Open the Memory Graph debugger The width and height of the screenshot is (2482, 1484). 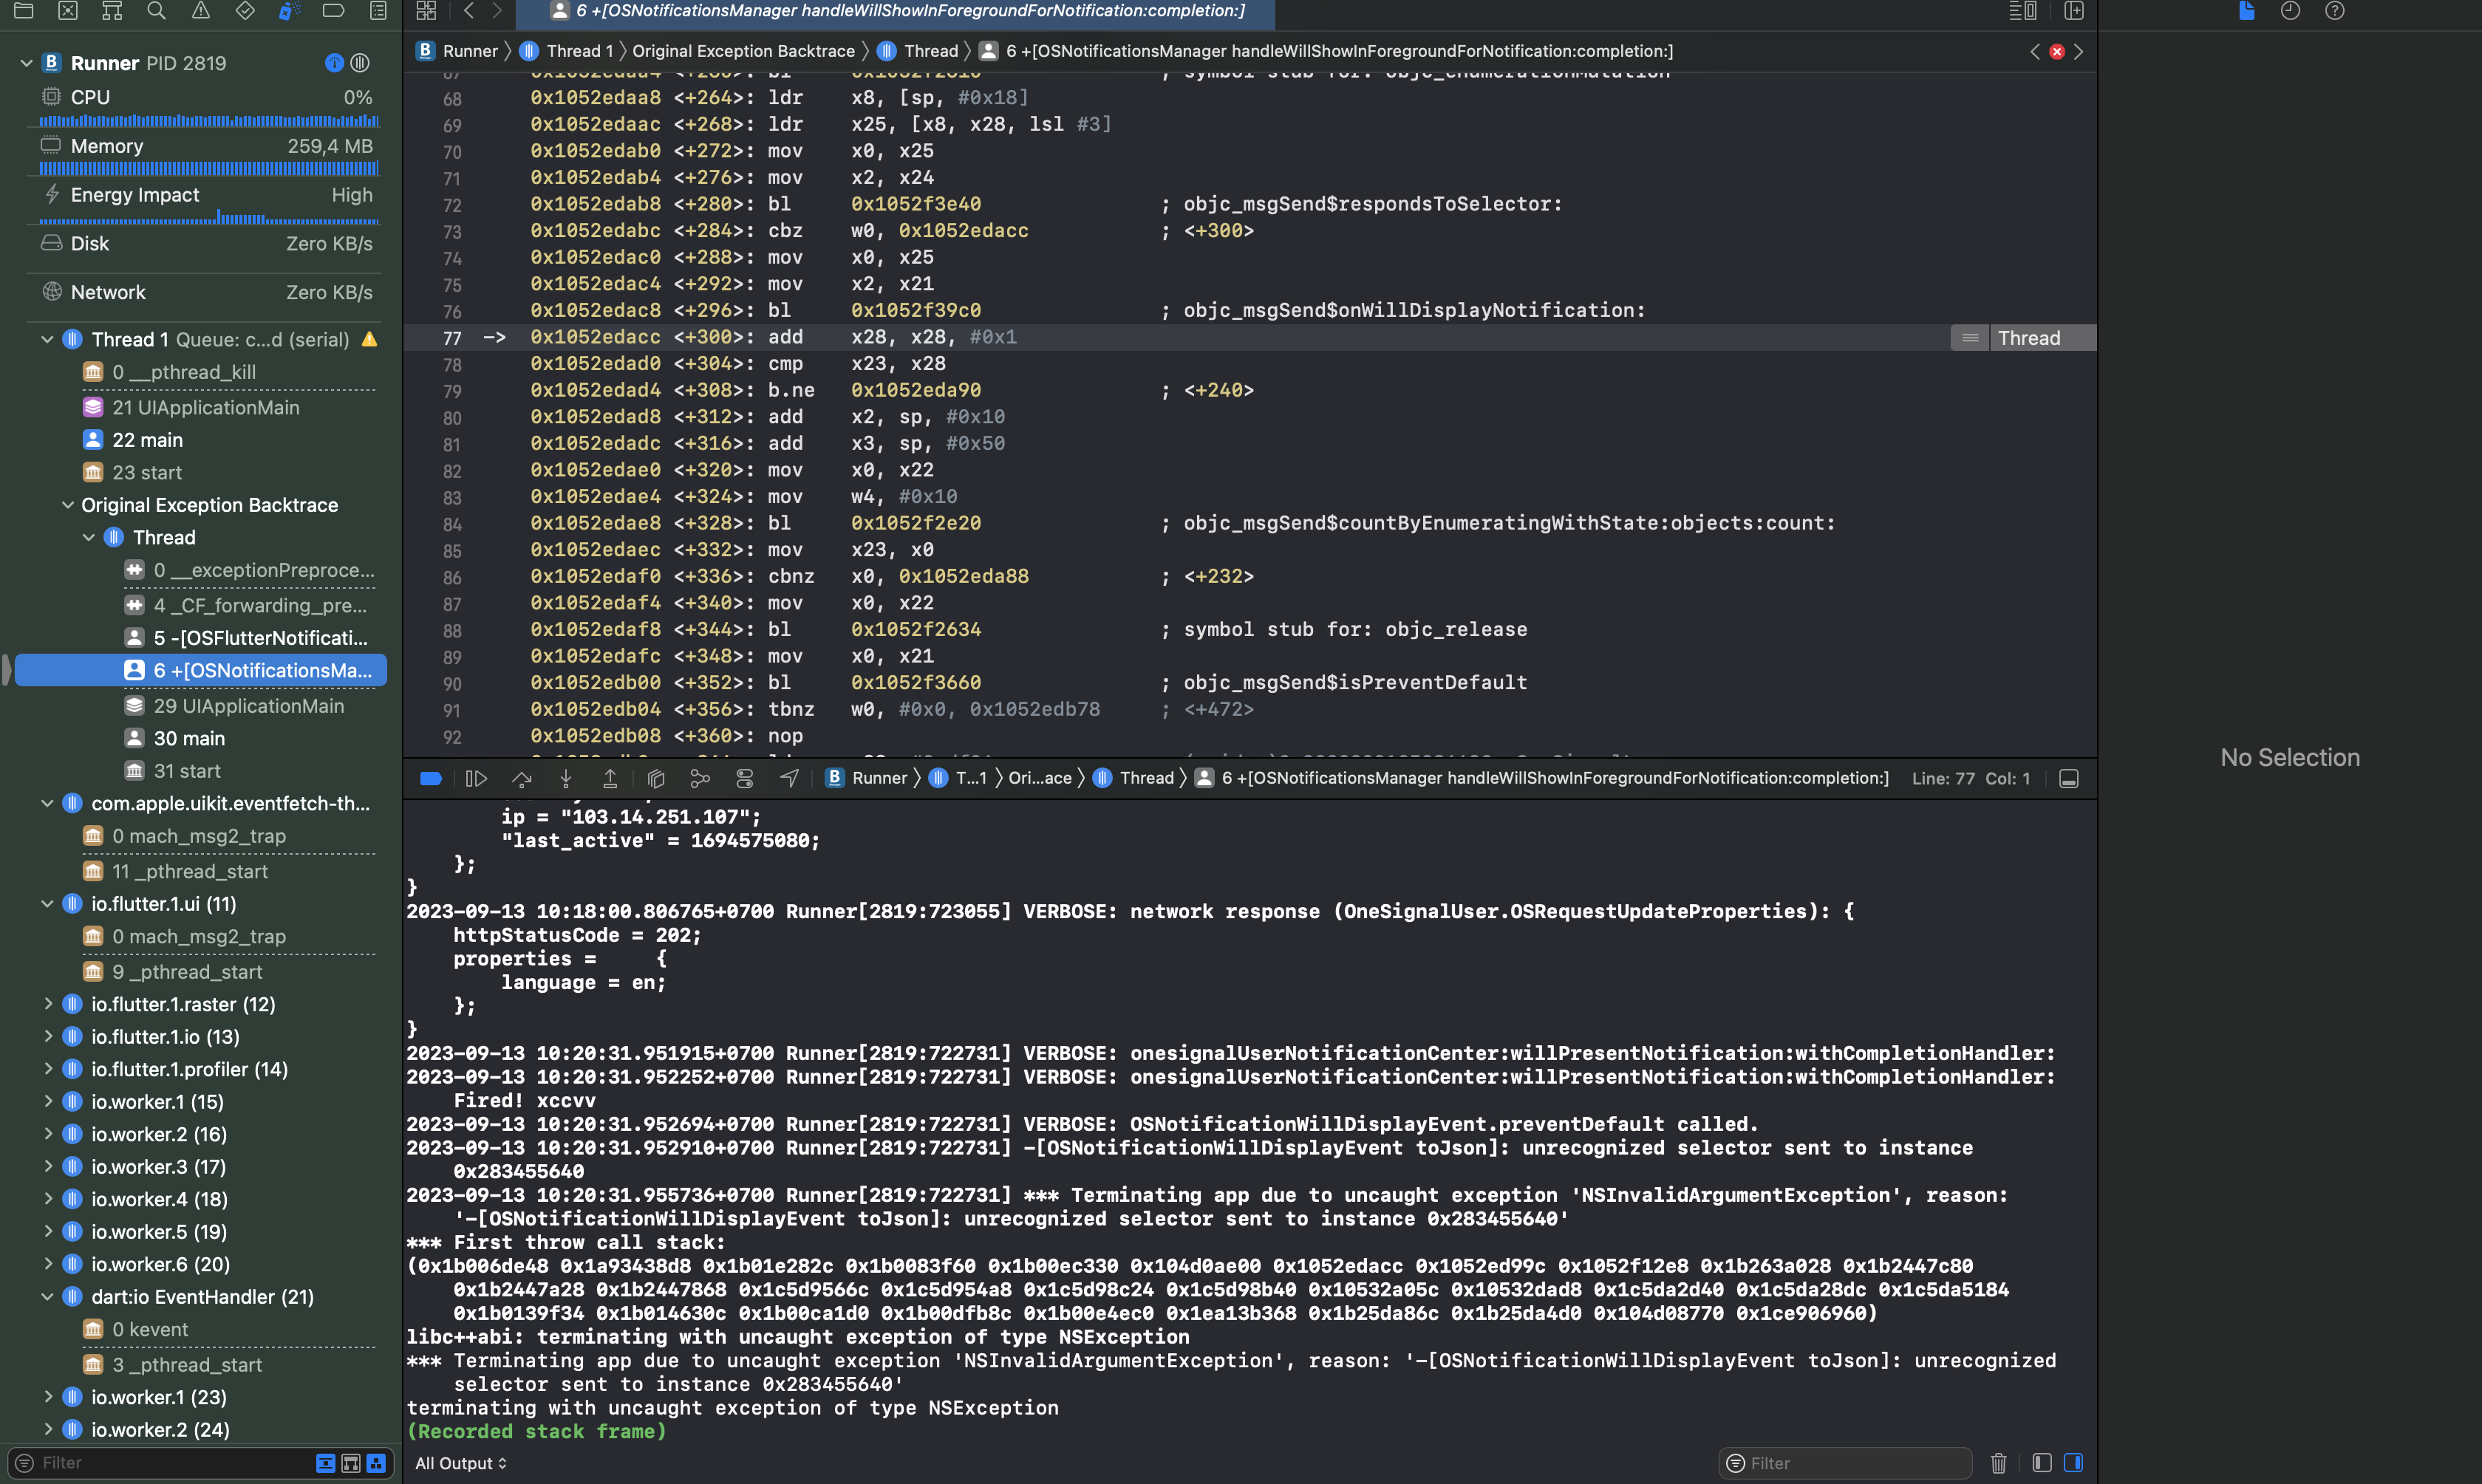[699, 778]
